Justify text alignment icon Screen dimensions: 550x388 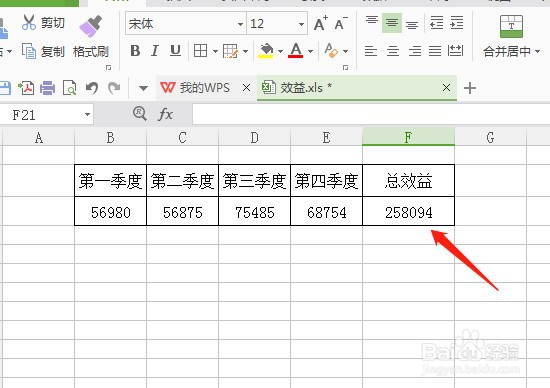435,51
